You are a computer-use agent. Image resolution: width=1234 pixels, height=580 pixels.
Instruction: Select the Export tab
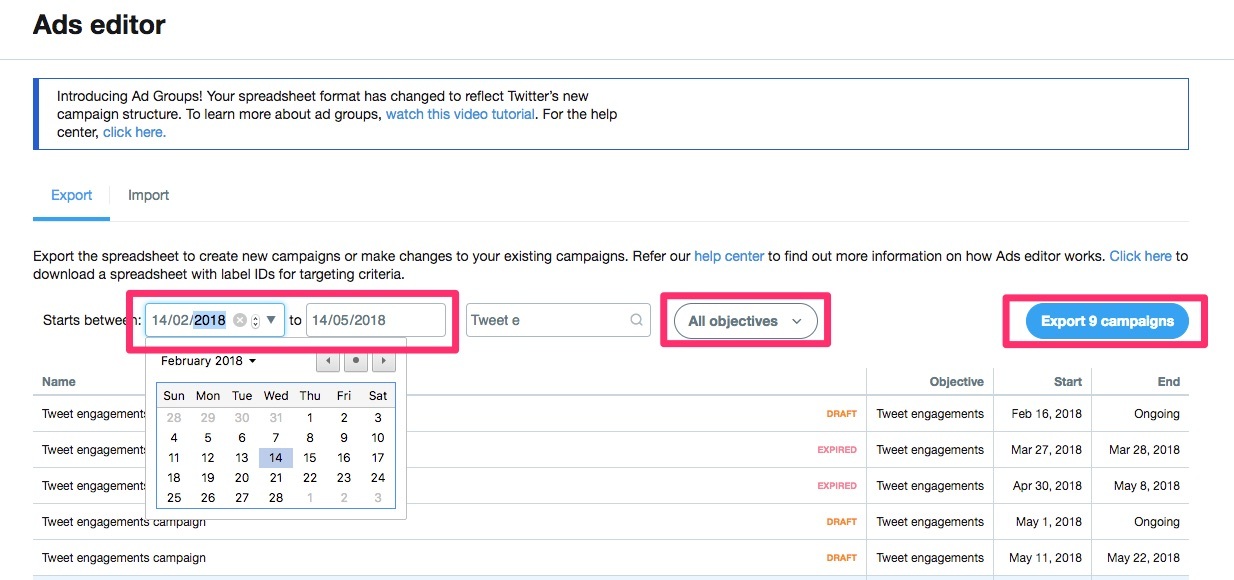point(72,195)
